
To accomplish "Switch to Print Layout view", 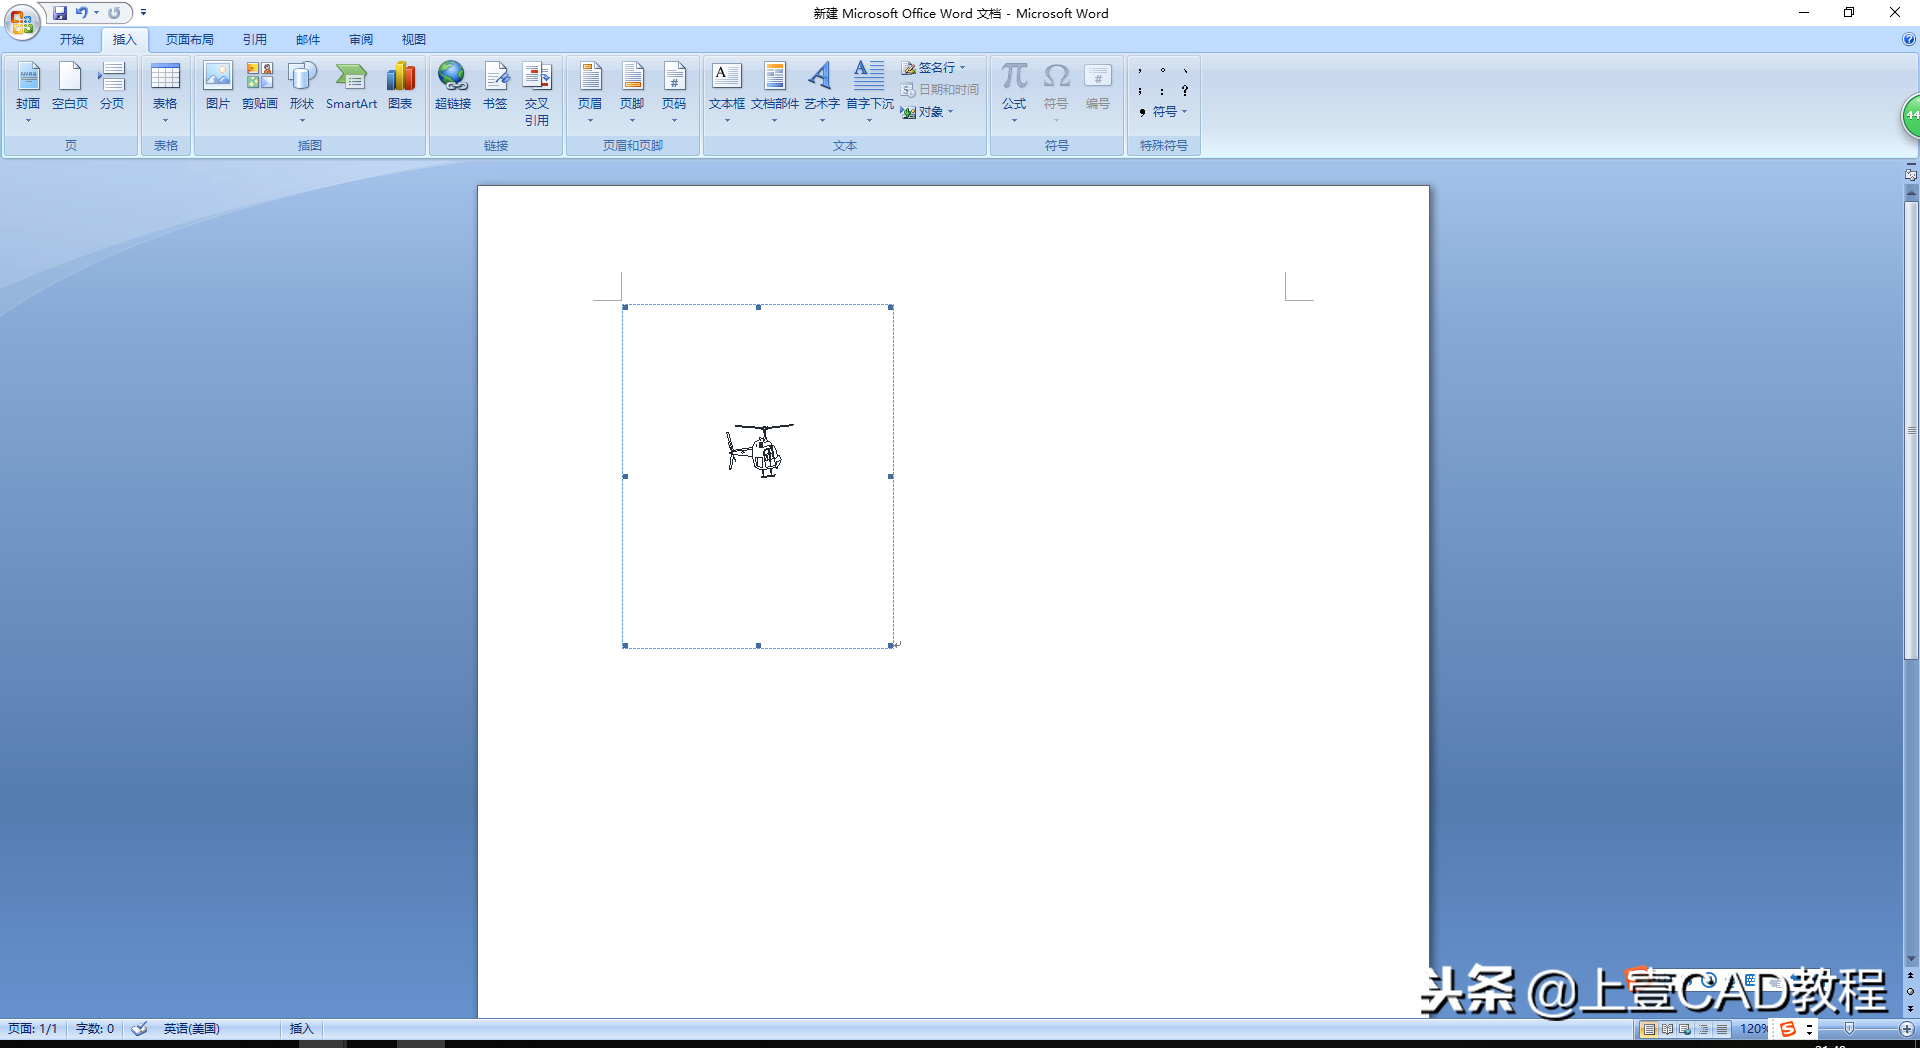I will [x=1649, y=1029].
